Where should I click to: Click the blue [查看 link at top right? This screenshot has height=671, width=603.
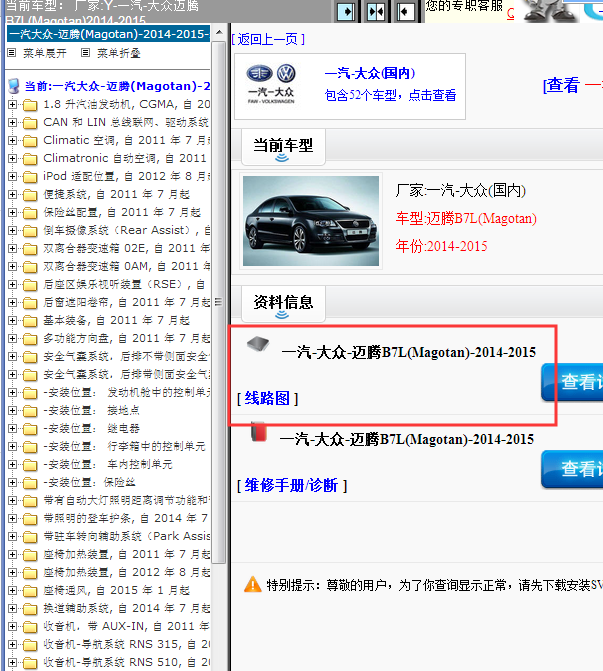coord(561,85)
